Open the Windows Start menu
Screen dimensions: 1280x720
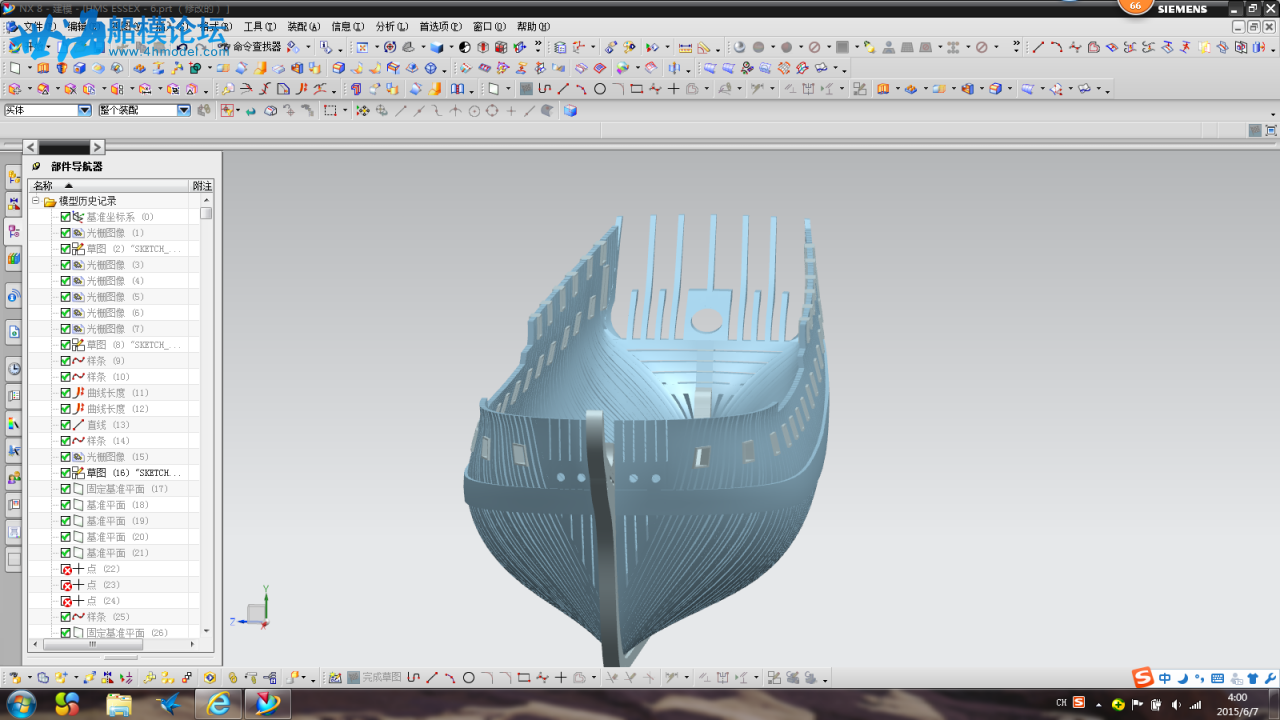point(20,704)
